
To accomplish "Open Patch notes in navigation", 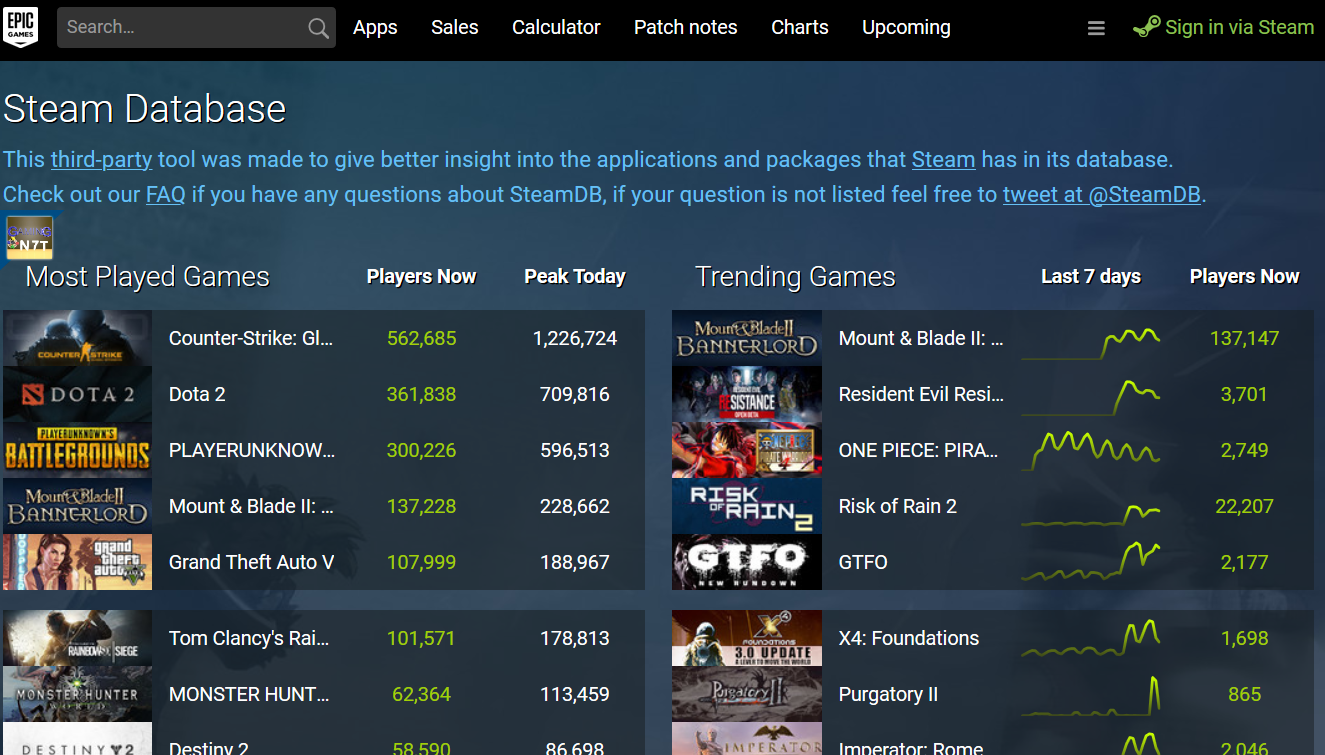I will pyautogui.click(x=686, y=28).
